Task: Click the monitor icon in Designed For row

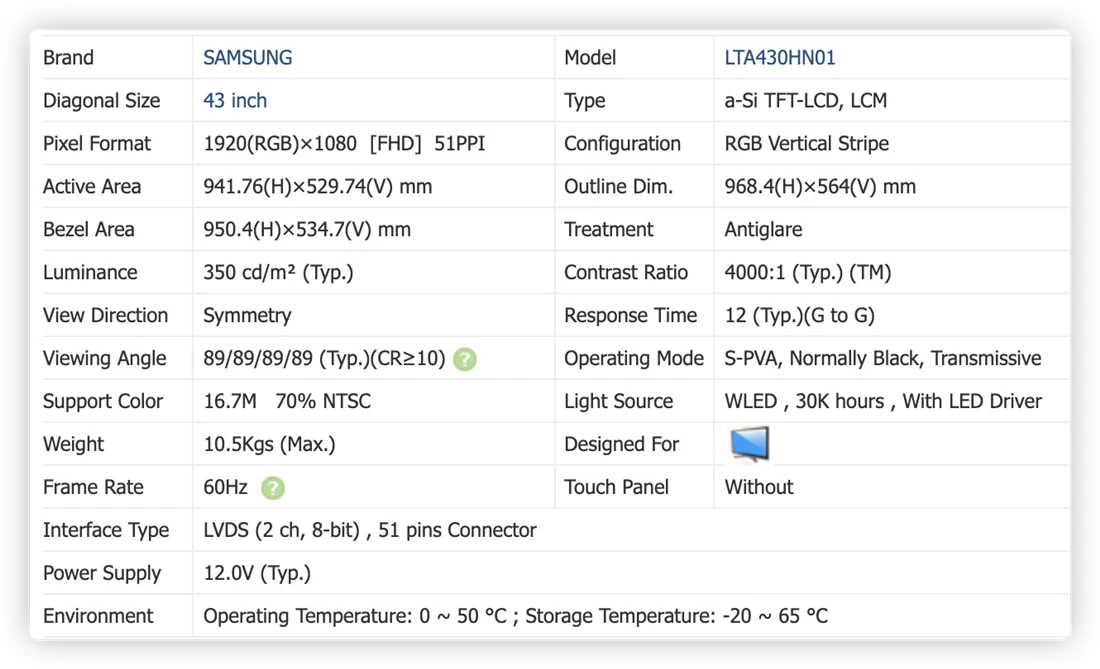Action: tap(749, 444)
